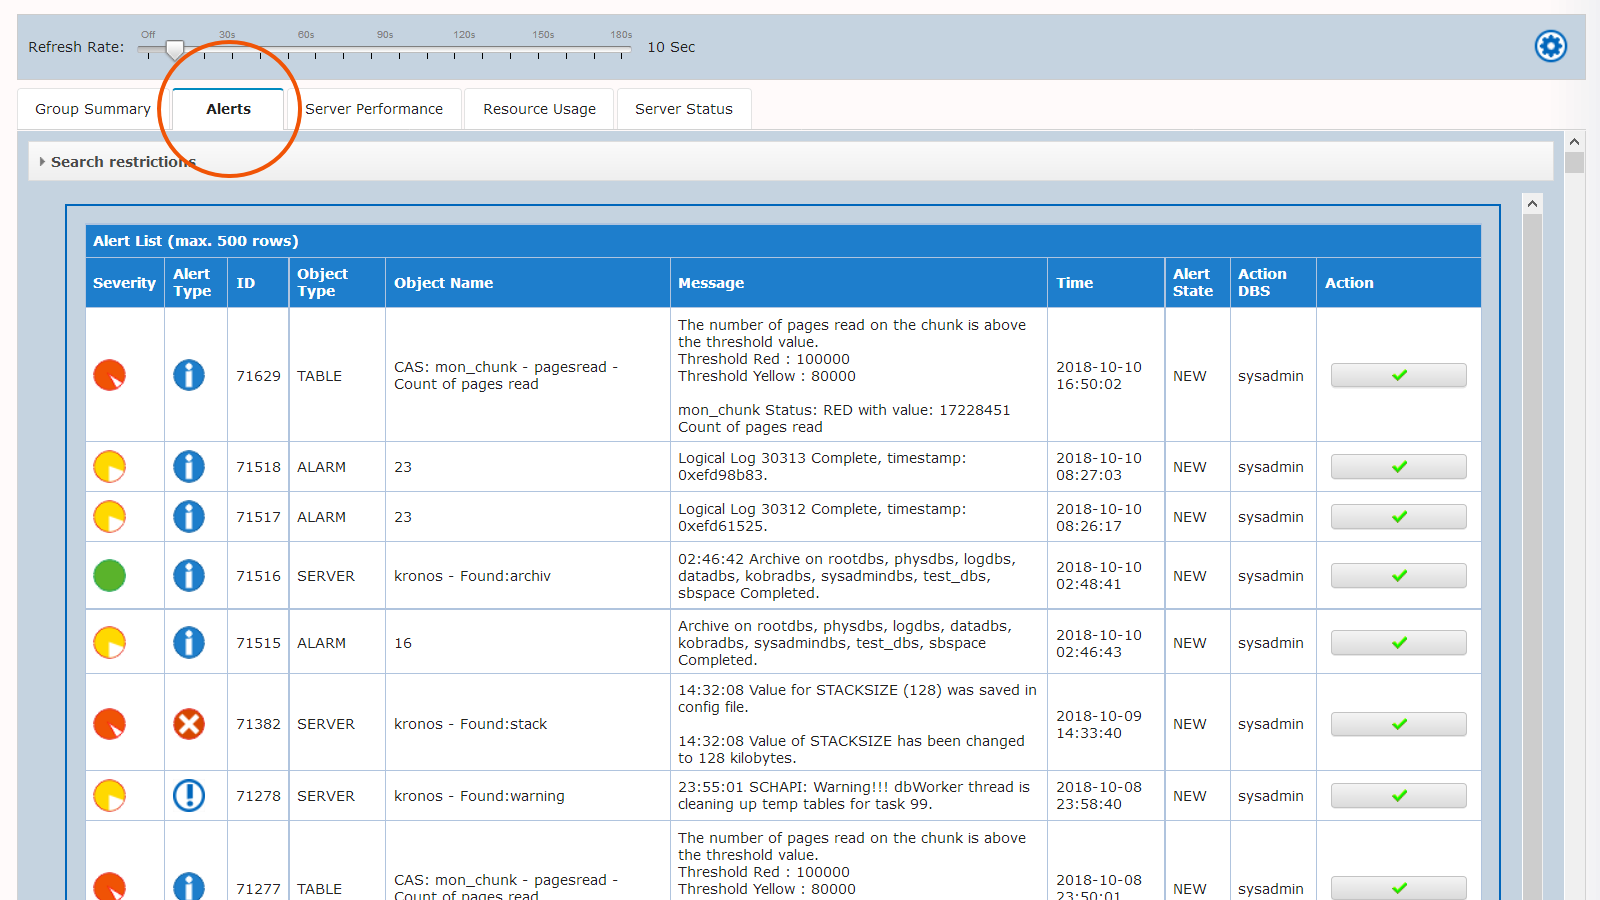
Task: Open the Resource Usage tab
Action: (x=539, y=109)
